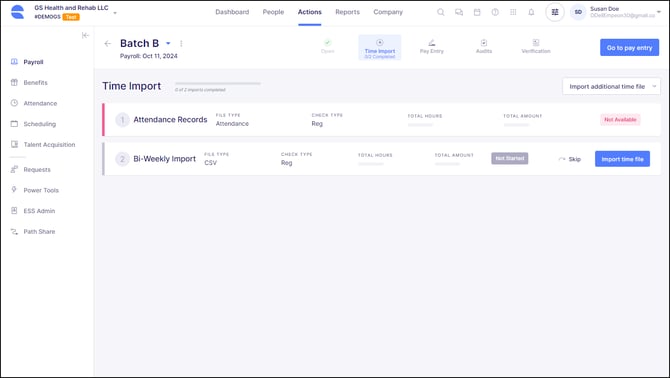Open the calendar icon in top bar

tap(477, 12)
